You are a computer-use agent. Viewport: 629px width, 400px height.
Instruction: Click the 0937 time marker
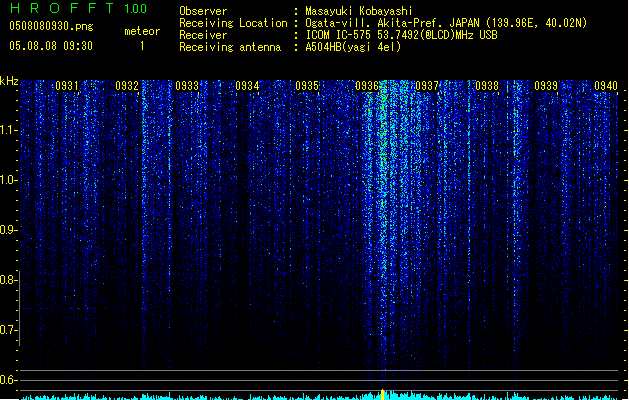coord(427,86)
